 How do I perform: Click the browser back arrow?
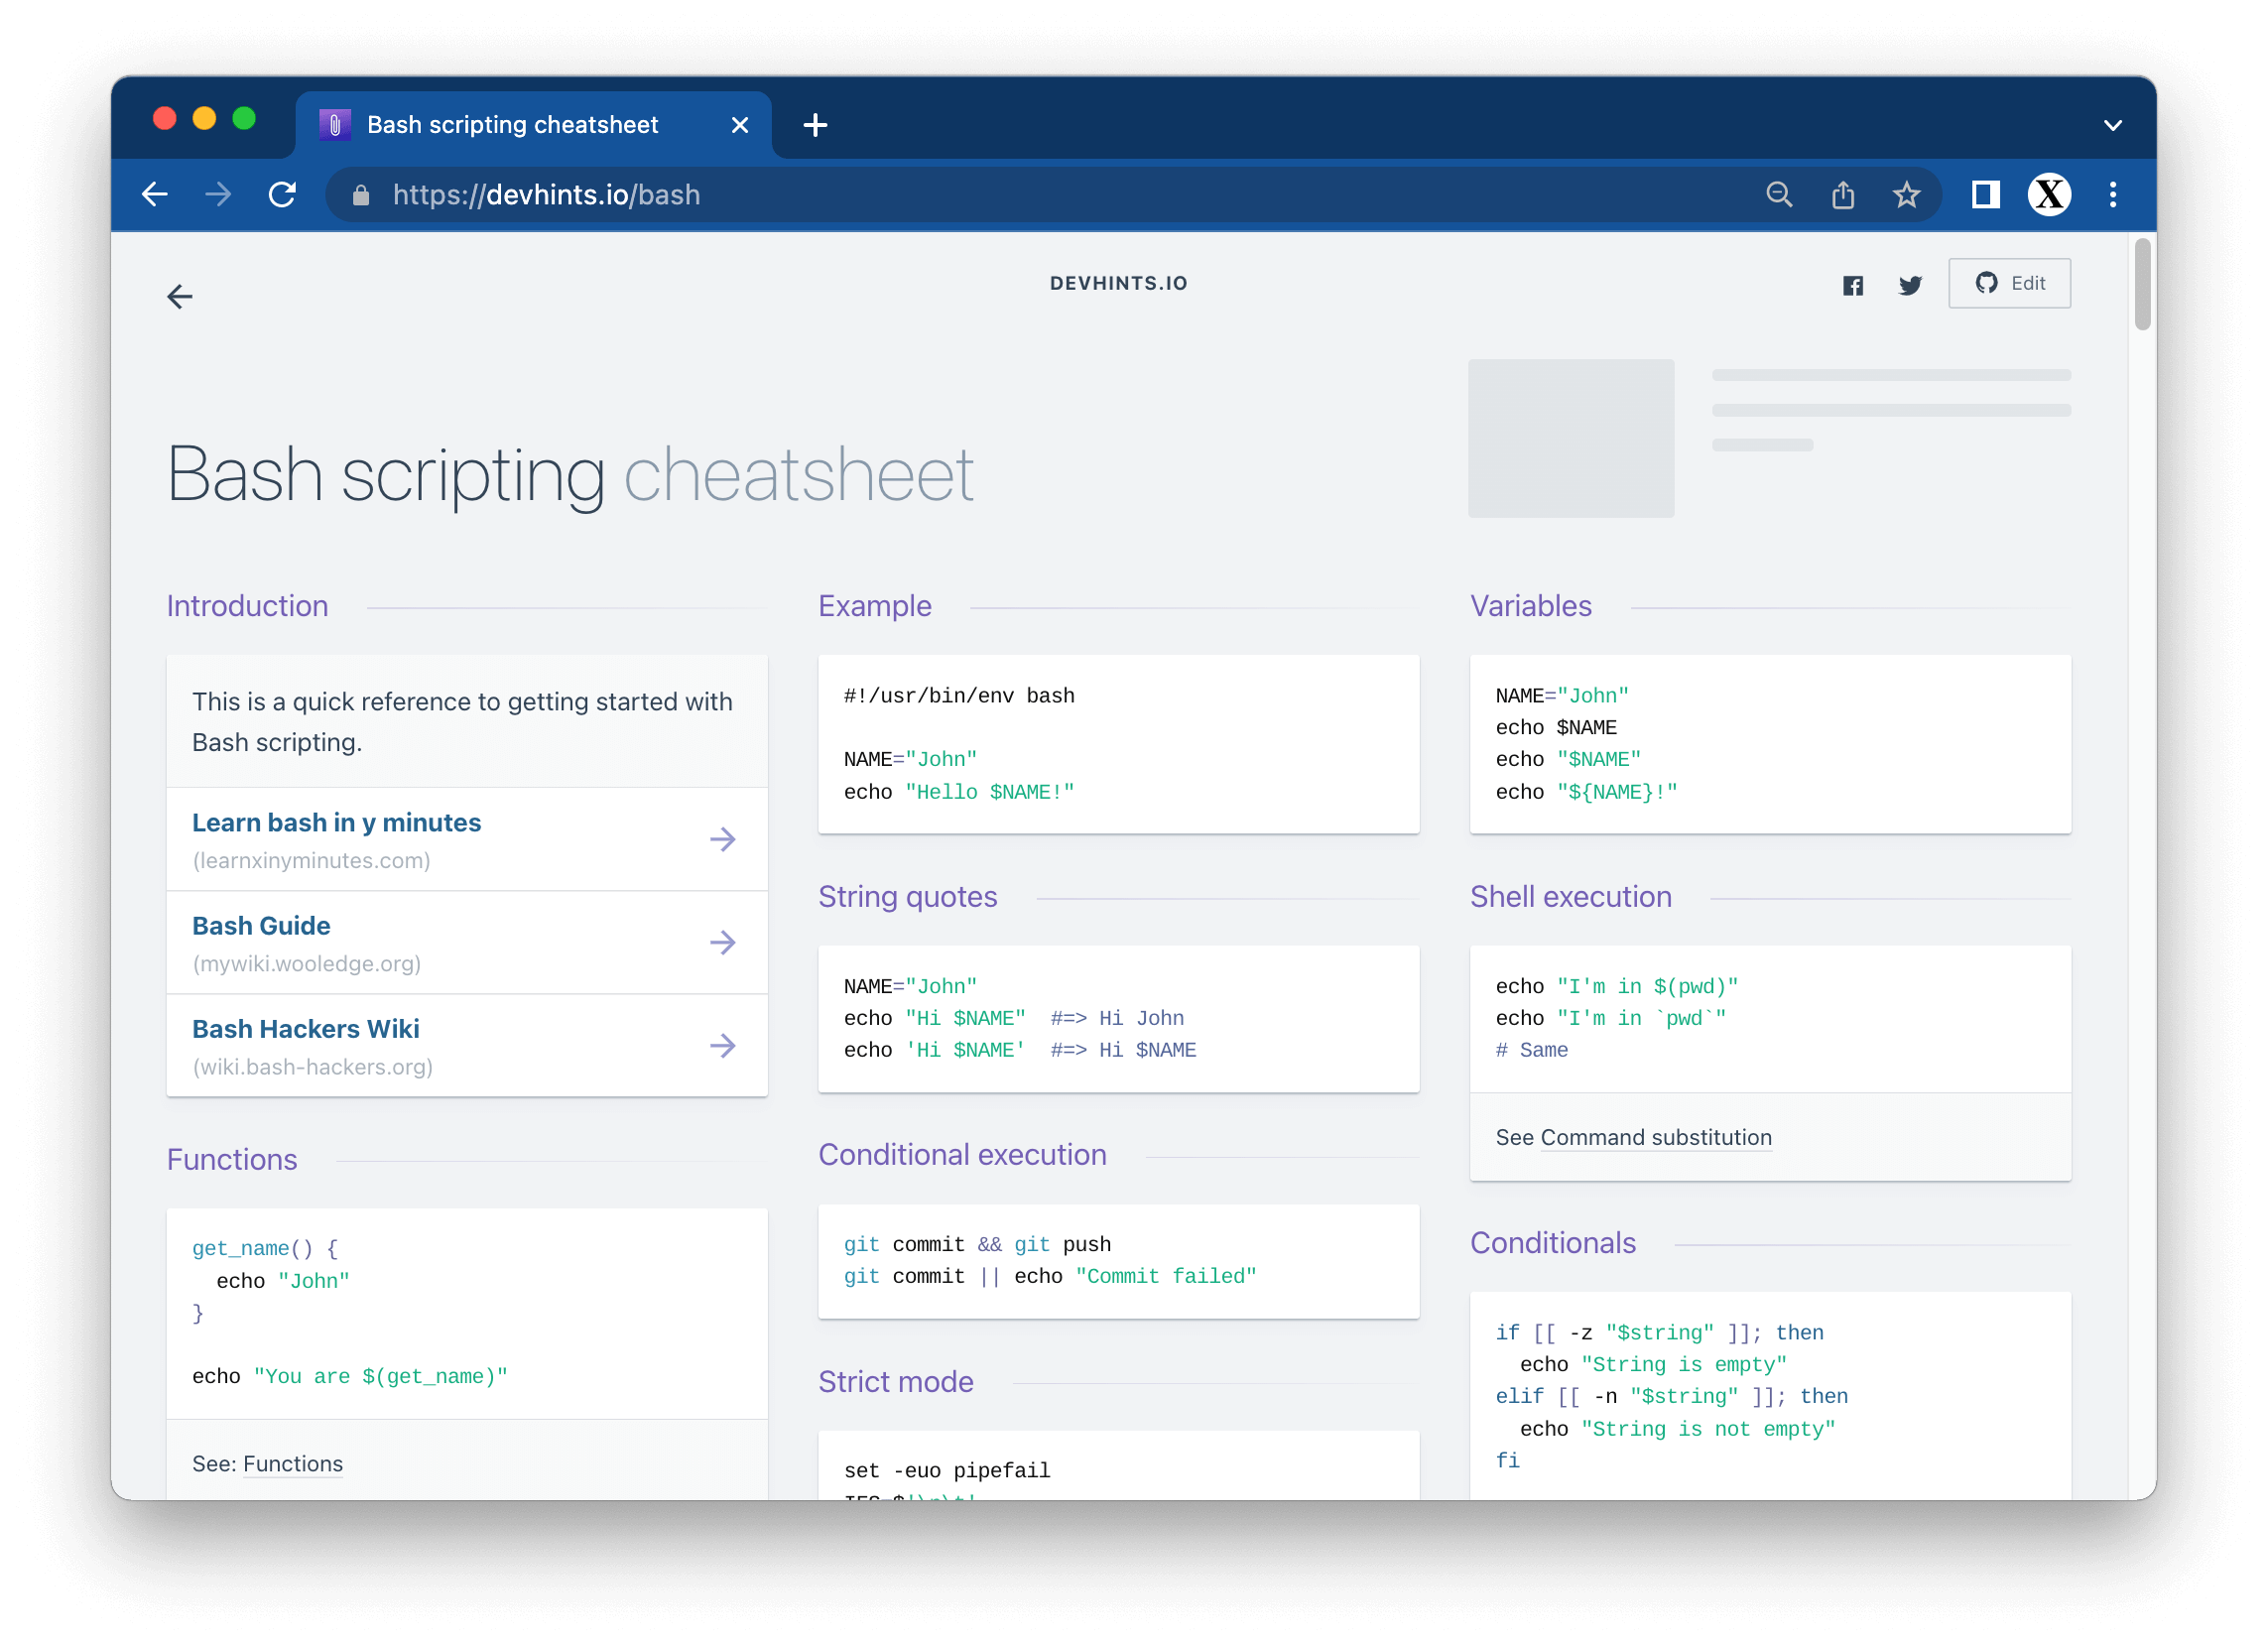coord(155,194)
